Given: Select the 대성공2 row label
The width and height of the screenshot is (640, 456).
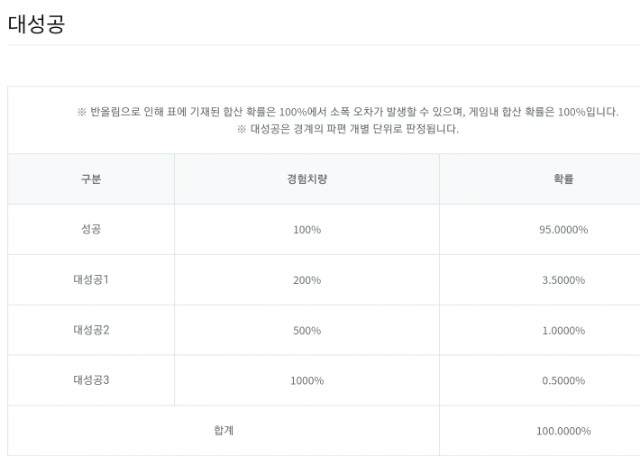Looking at the screenshot, I should pos(90,329).
